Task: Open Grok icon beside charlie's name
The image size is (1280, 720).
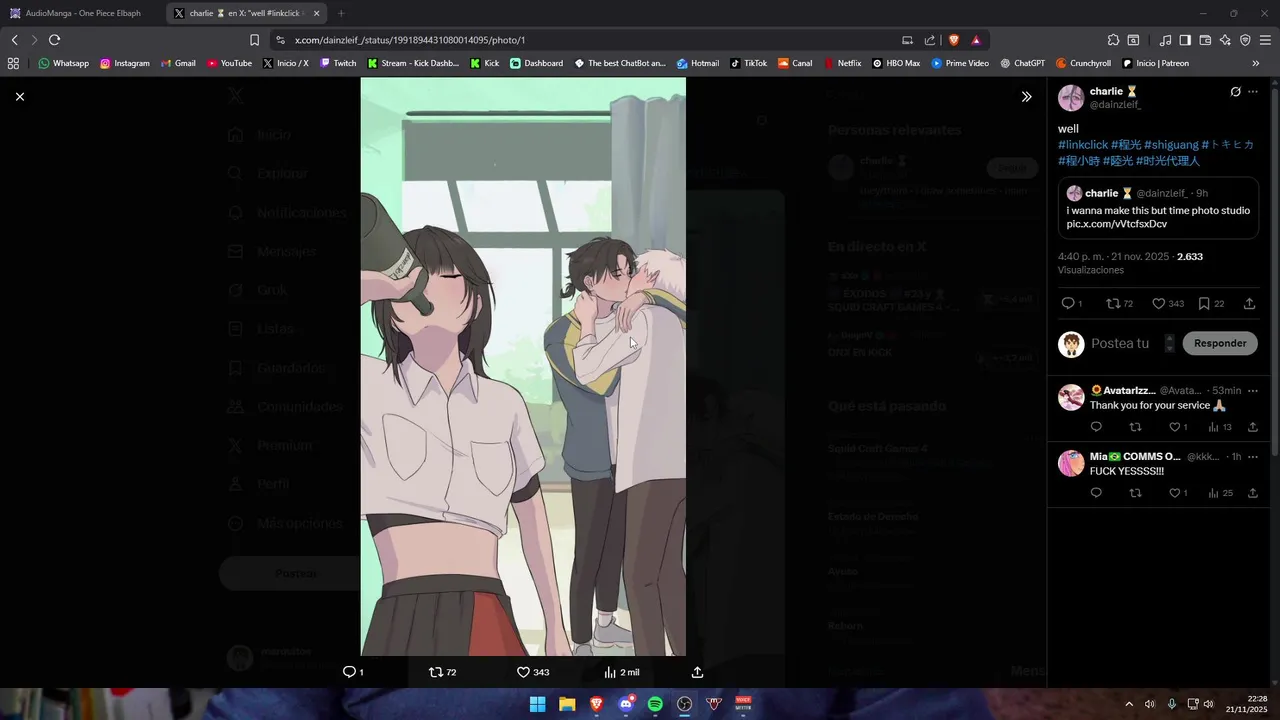Action: [1235, 92]
